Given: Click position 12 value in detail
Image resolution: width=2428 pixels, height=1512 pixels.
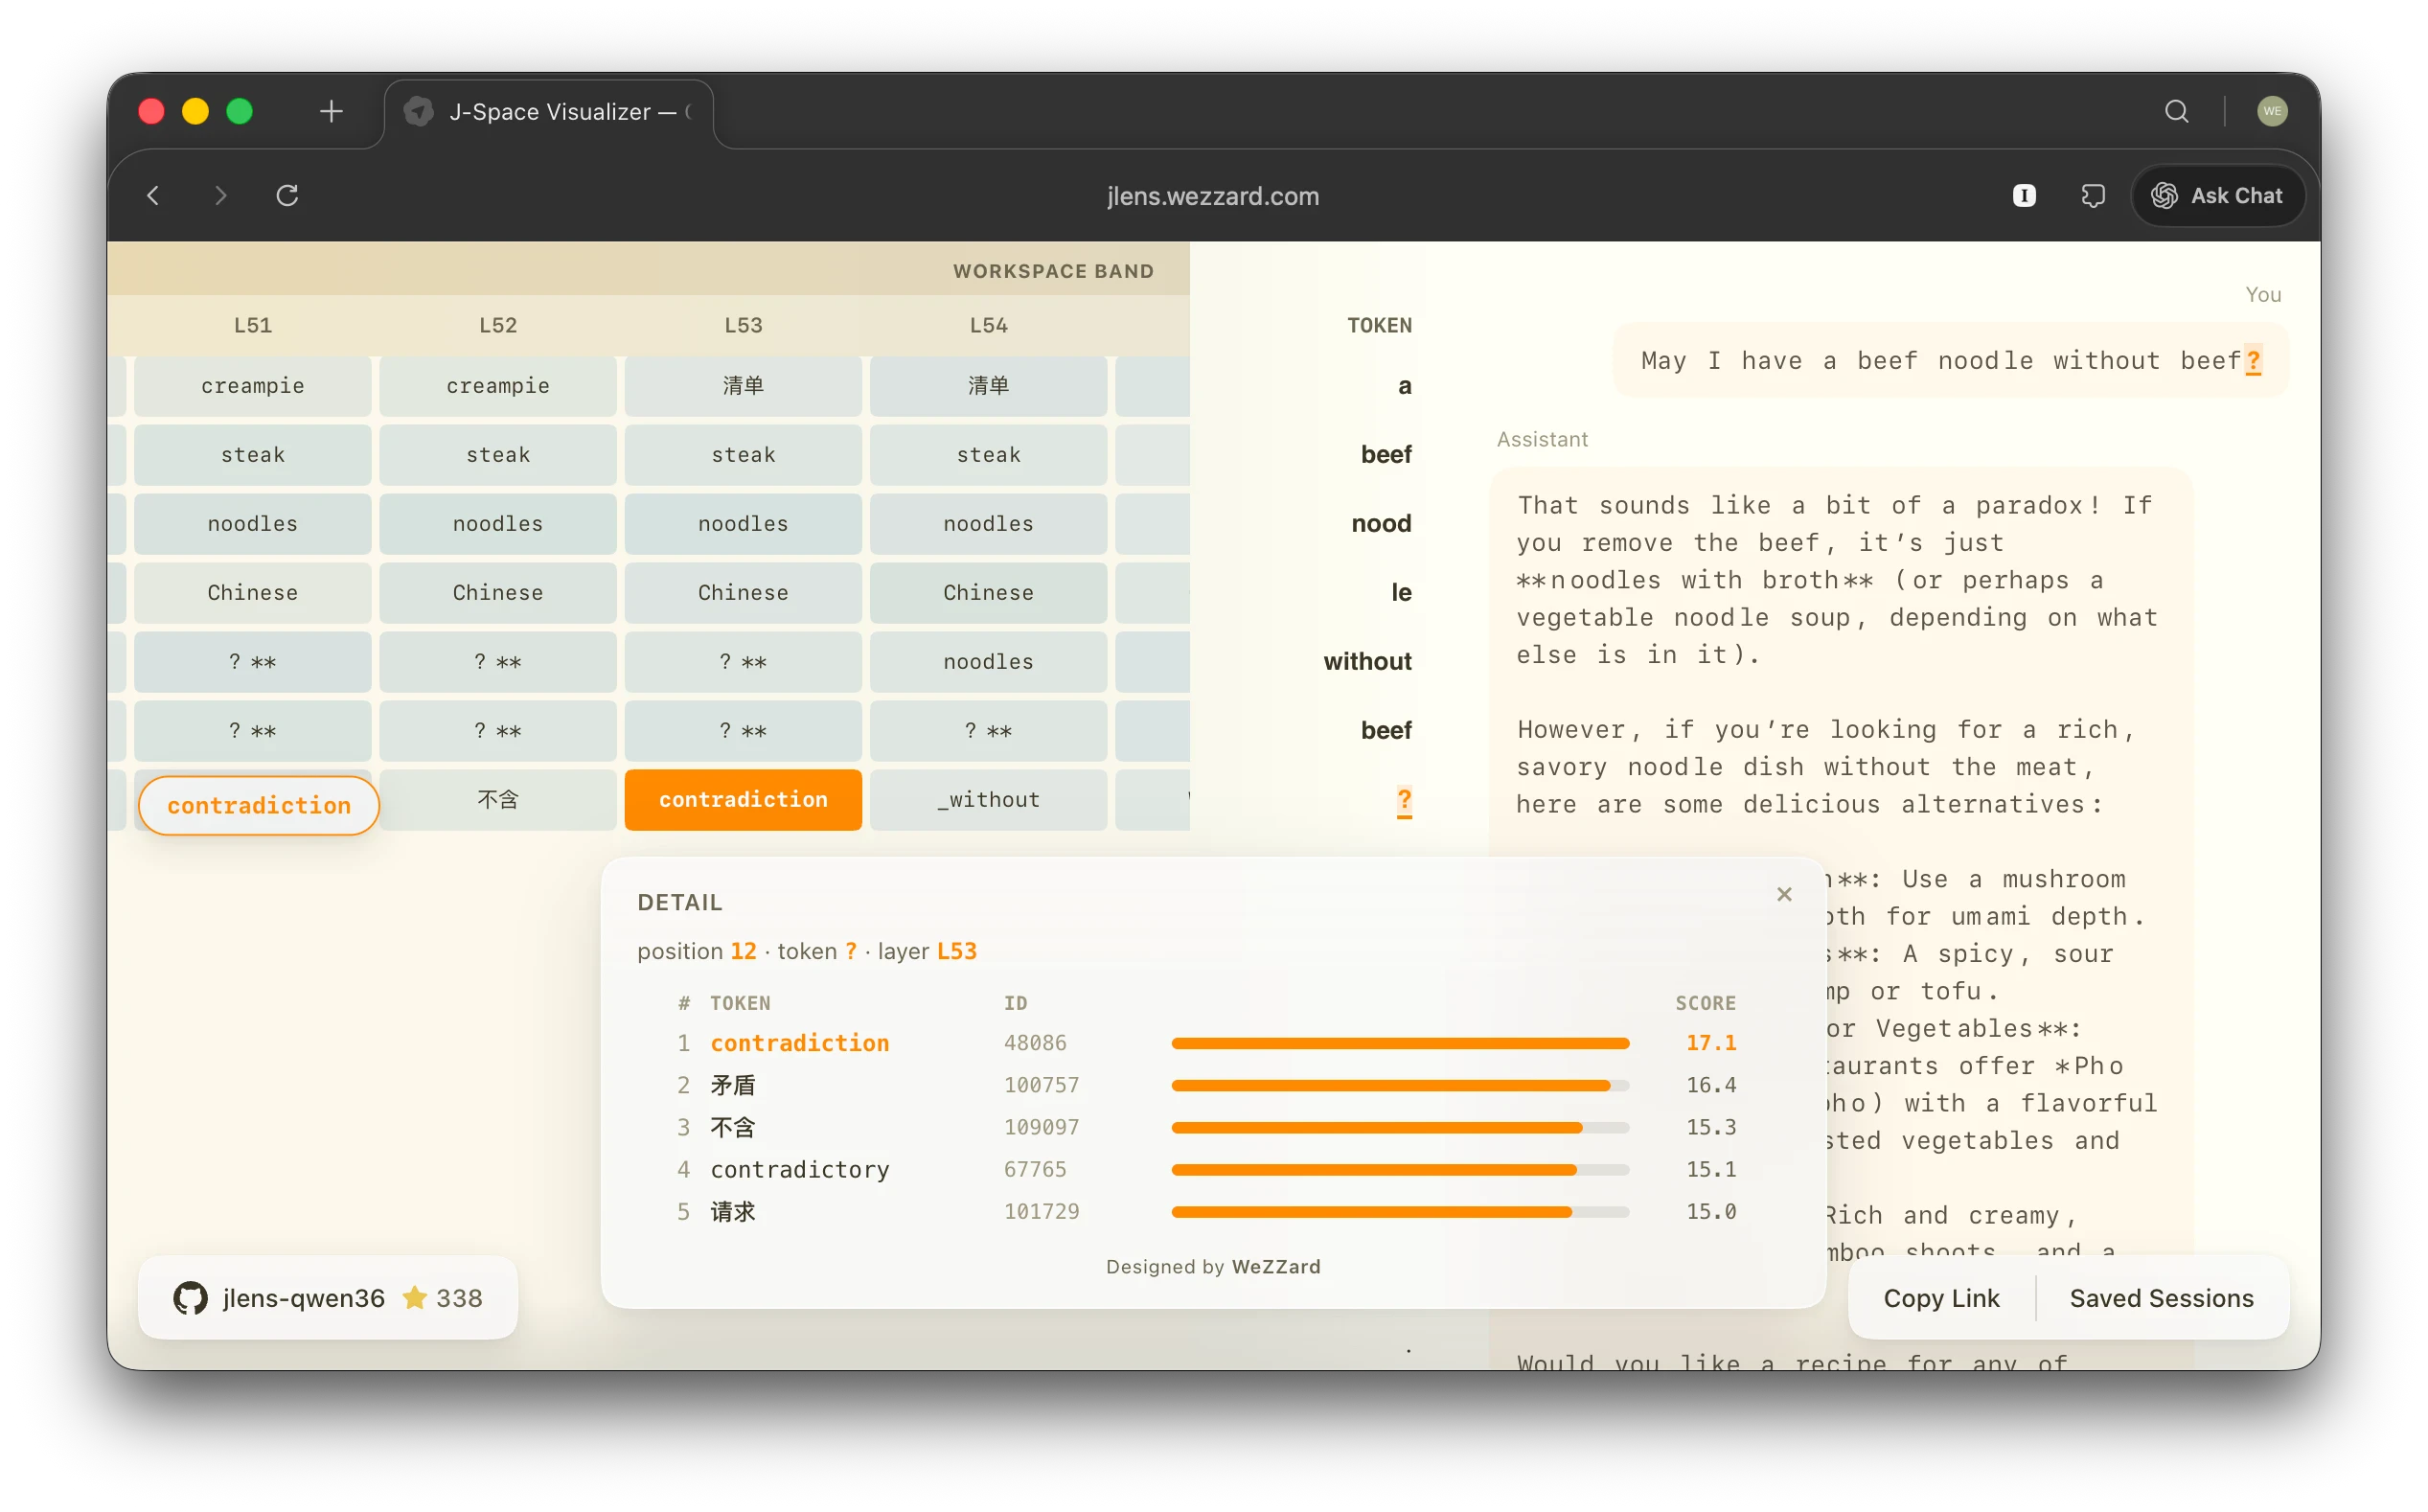Looking at the screenshot, I should pos(743,951).
